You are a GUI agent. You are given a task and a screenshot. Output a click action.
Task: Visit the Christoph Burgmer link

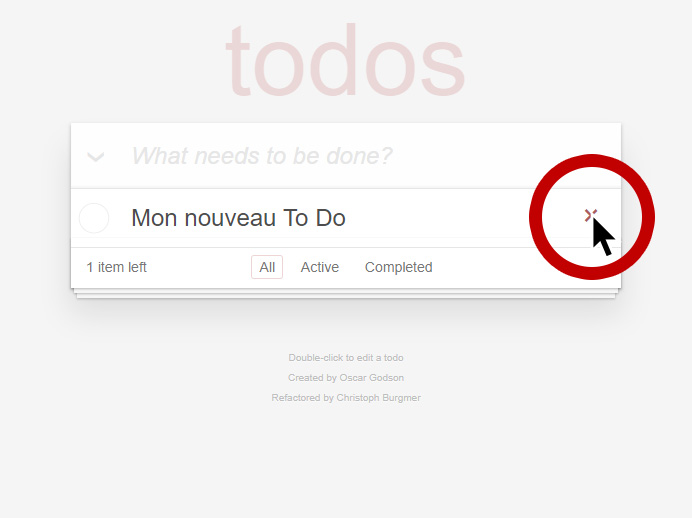click(x=378, y=398)
